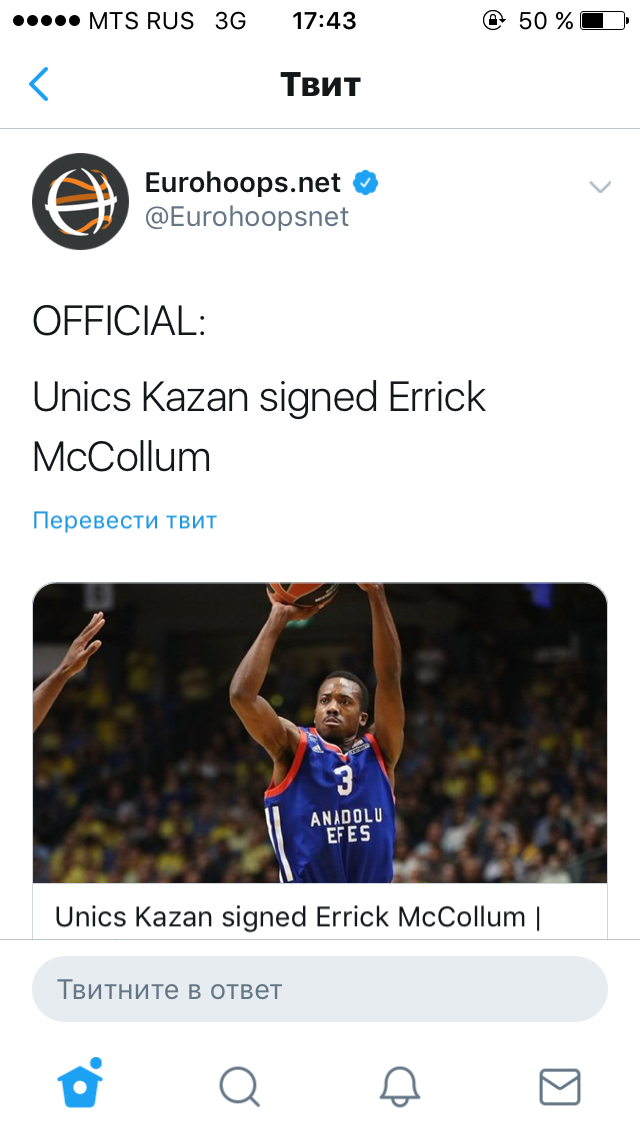Tap the 17:43 clock in status bar
This screenshot has width=640, height=1136.
pyautogui.click(x=324, y=20)
